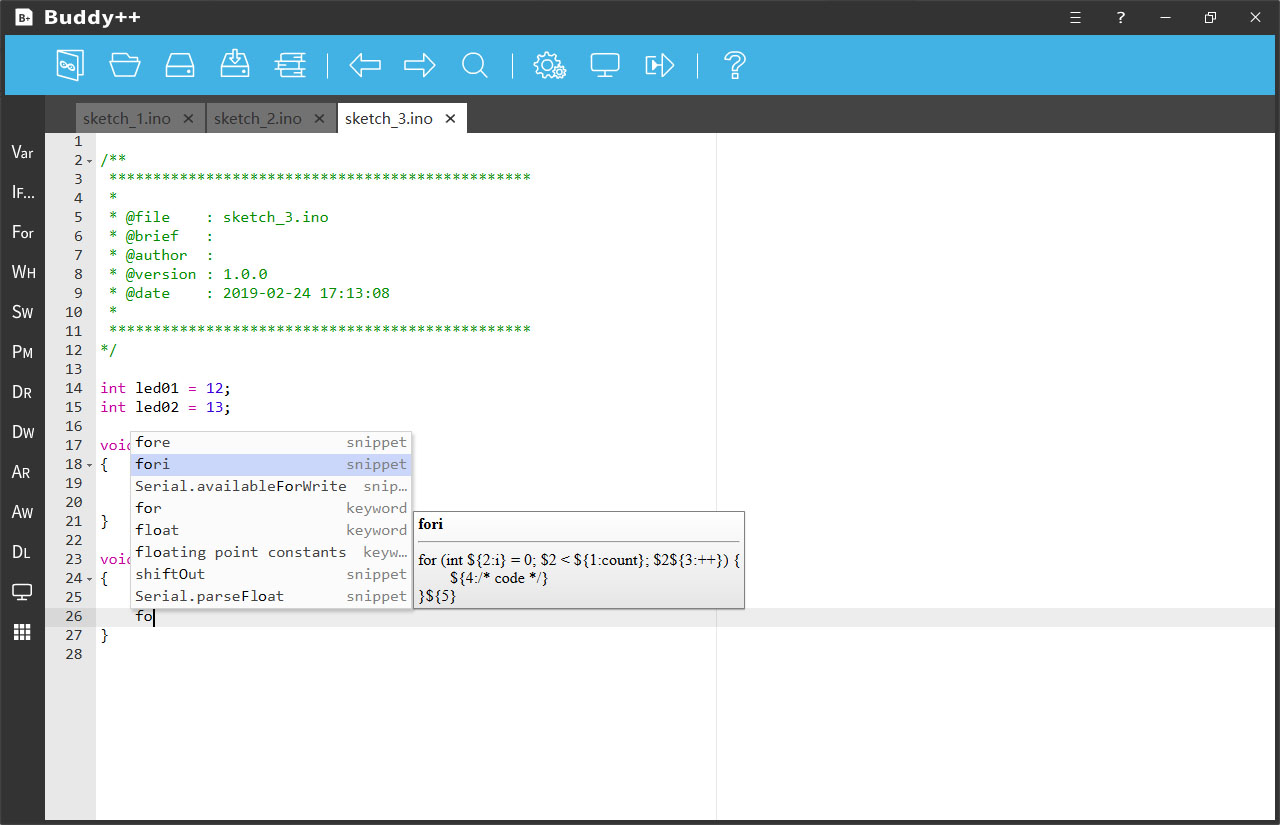Click the upload play-arrow icon

coord(660,66)
